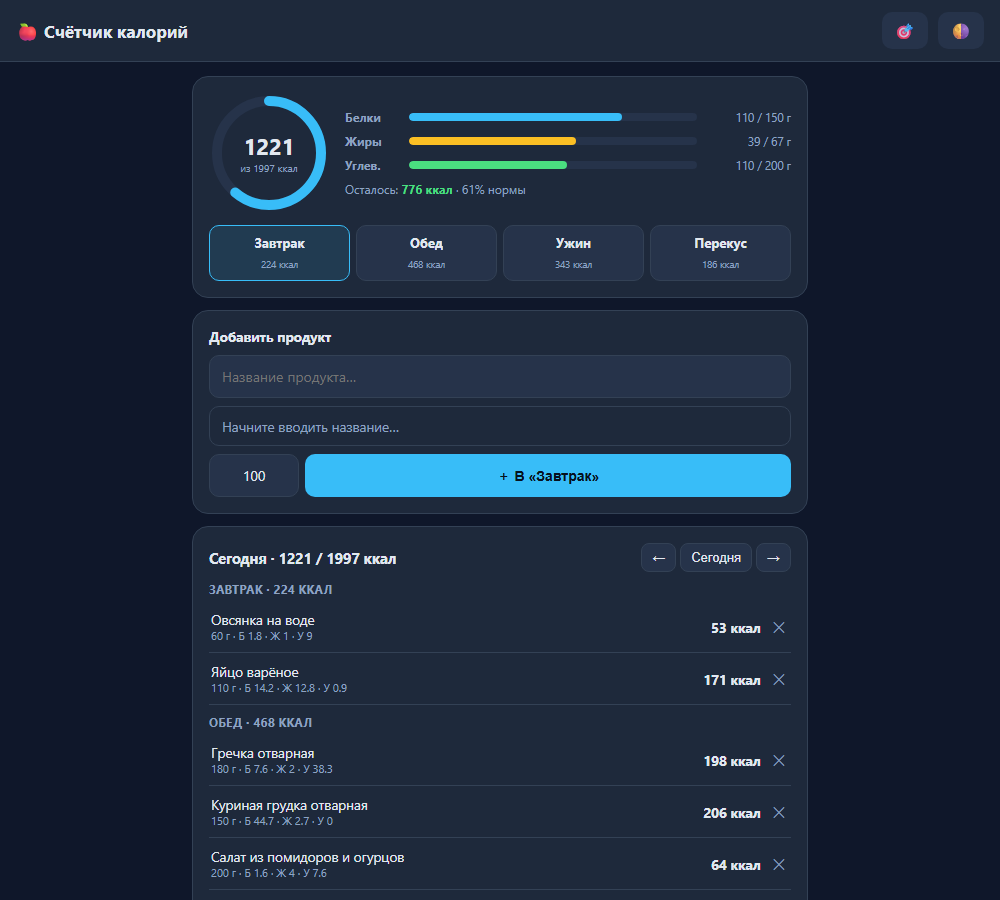Select the Ужин meal tab
Image resolution: width=1000 pixels, height=900 pixels.
point(573,253)
